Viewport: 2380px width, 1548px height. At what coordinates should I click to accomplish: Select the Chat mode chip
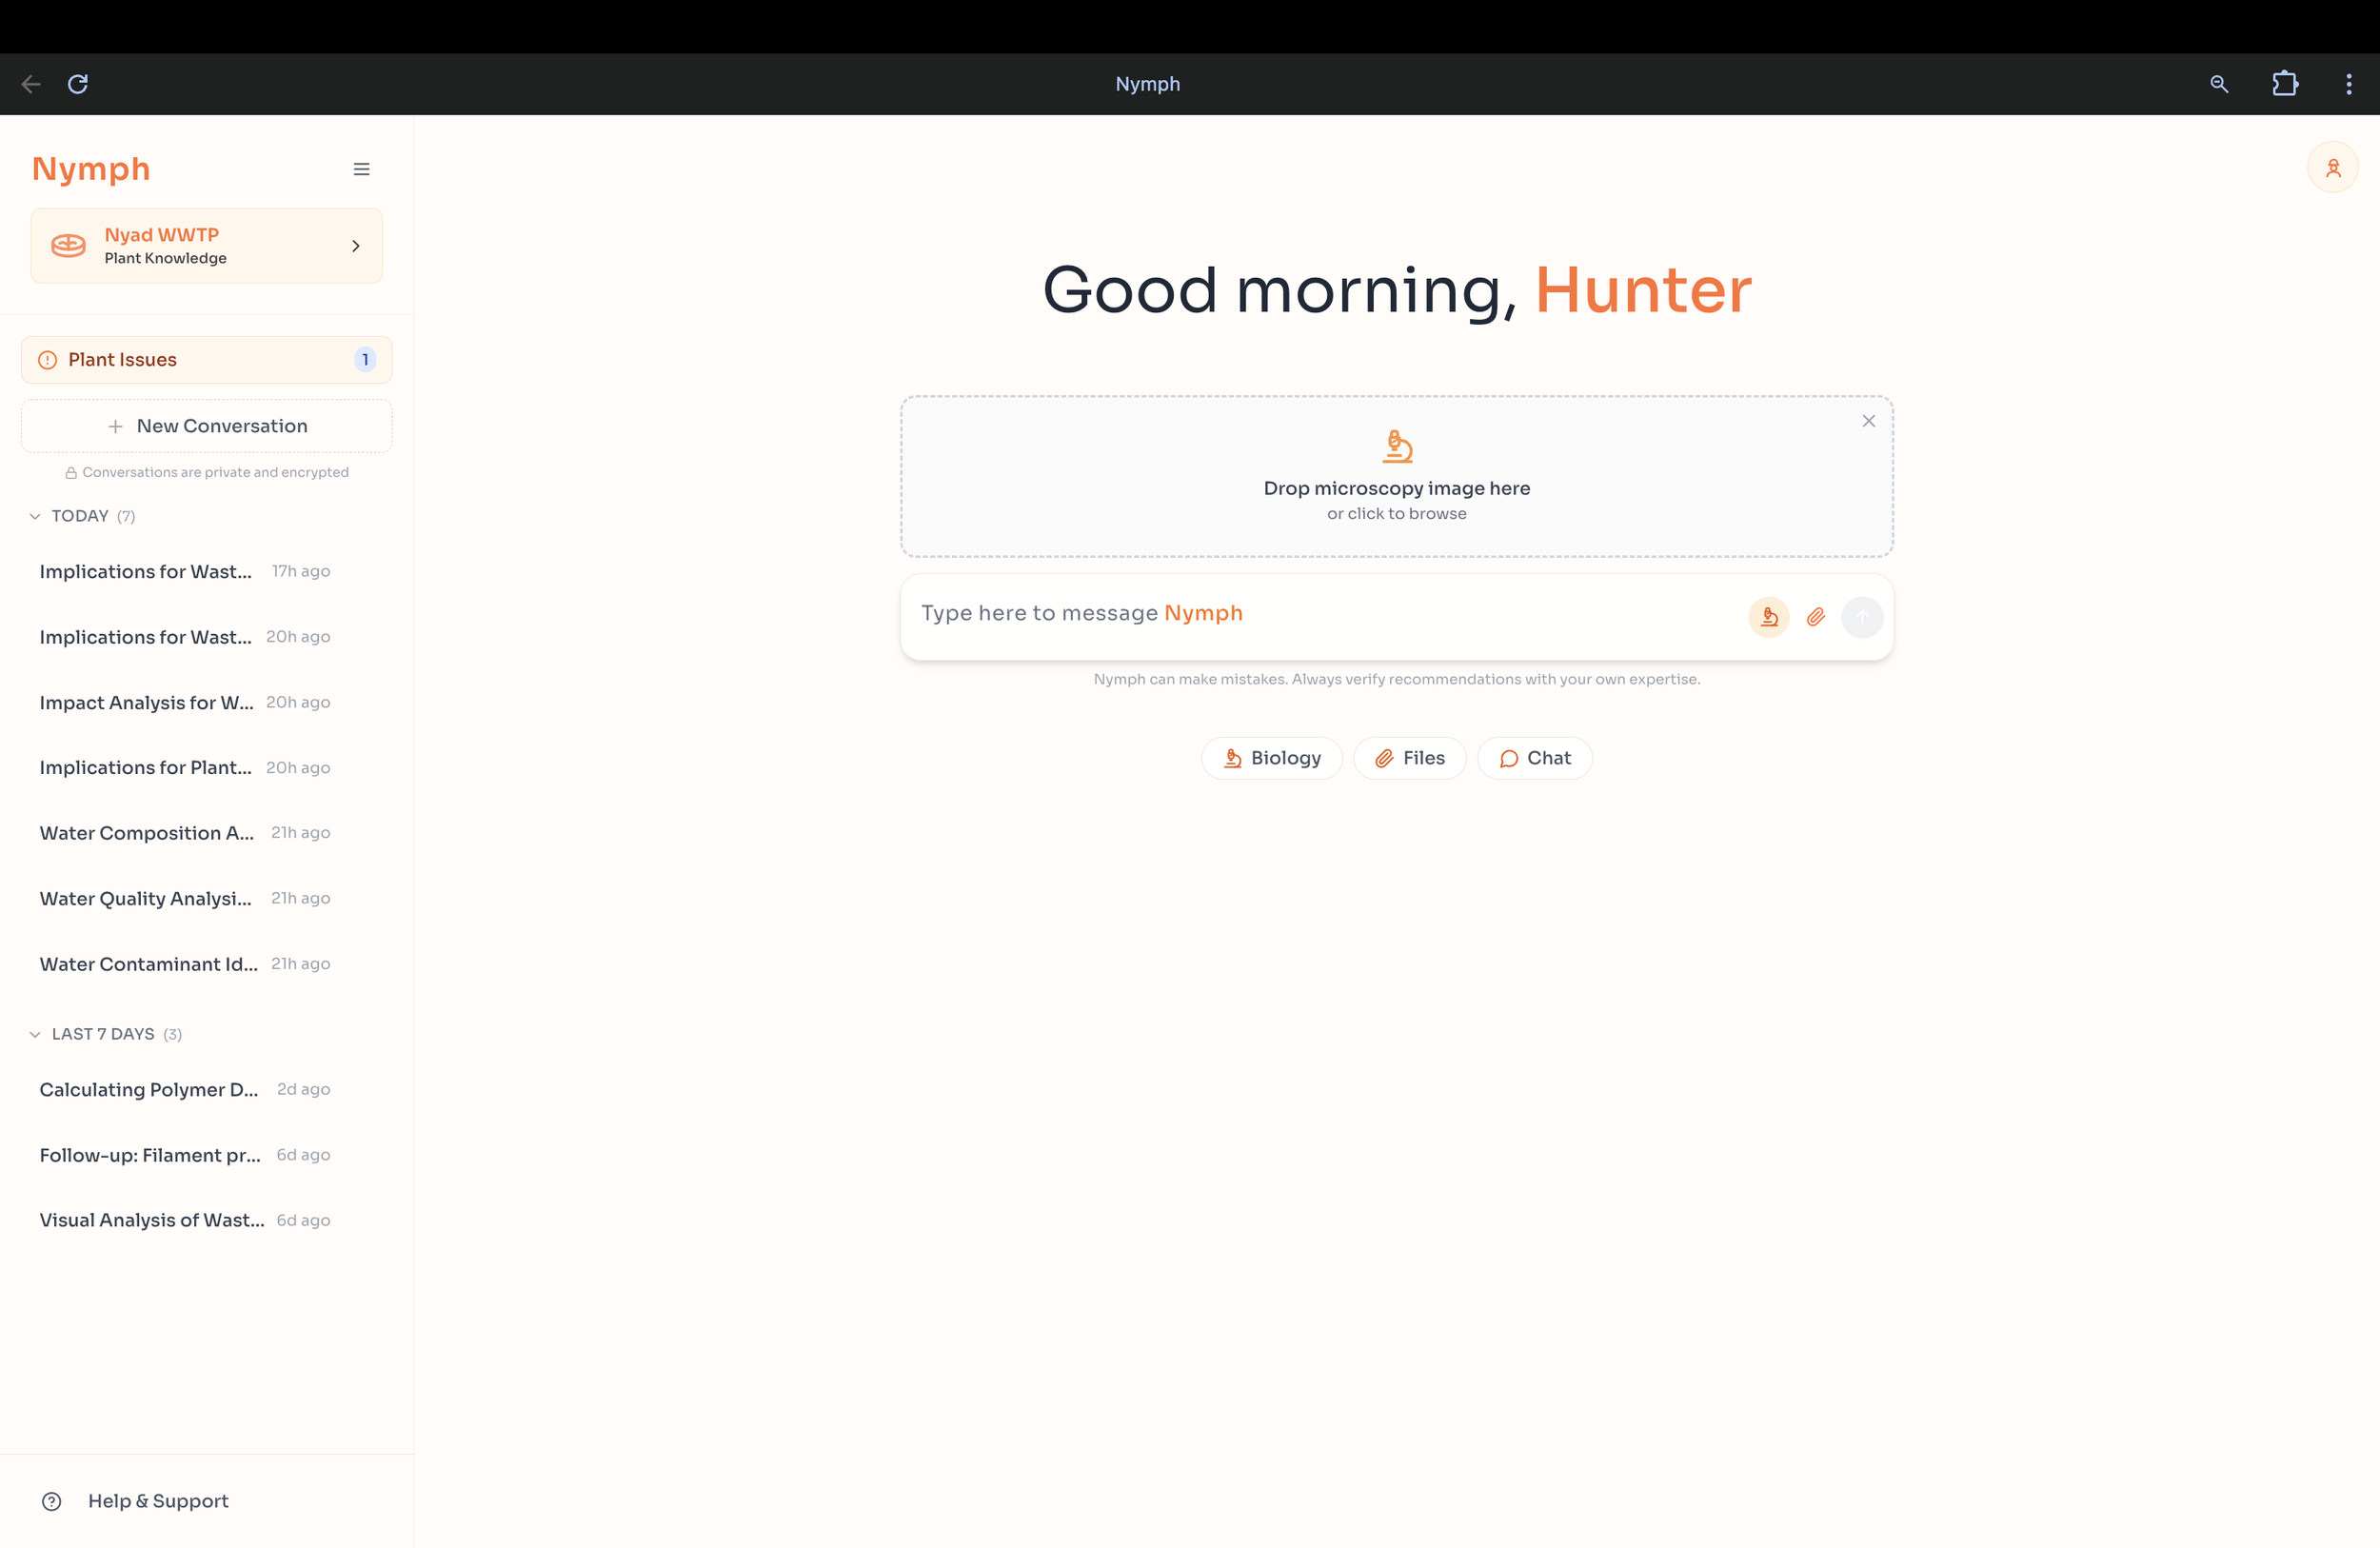[x=1534, y=758]
